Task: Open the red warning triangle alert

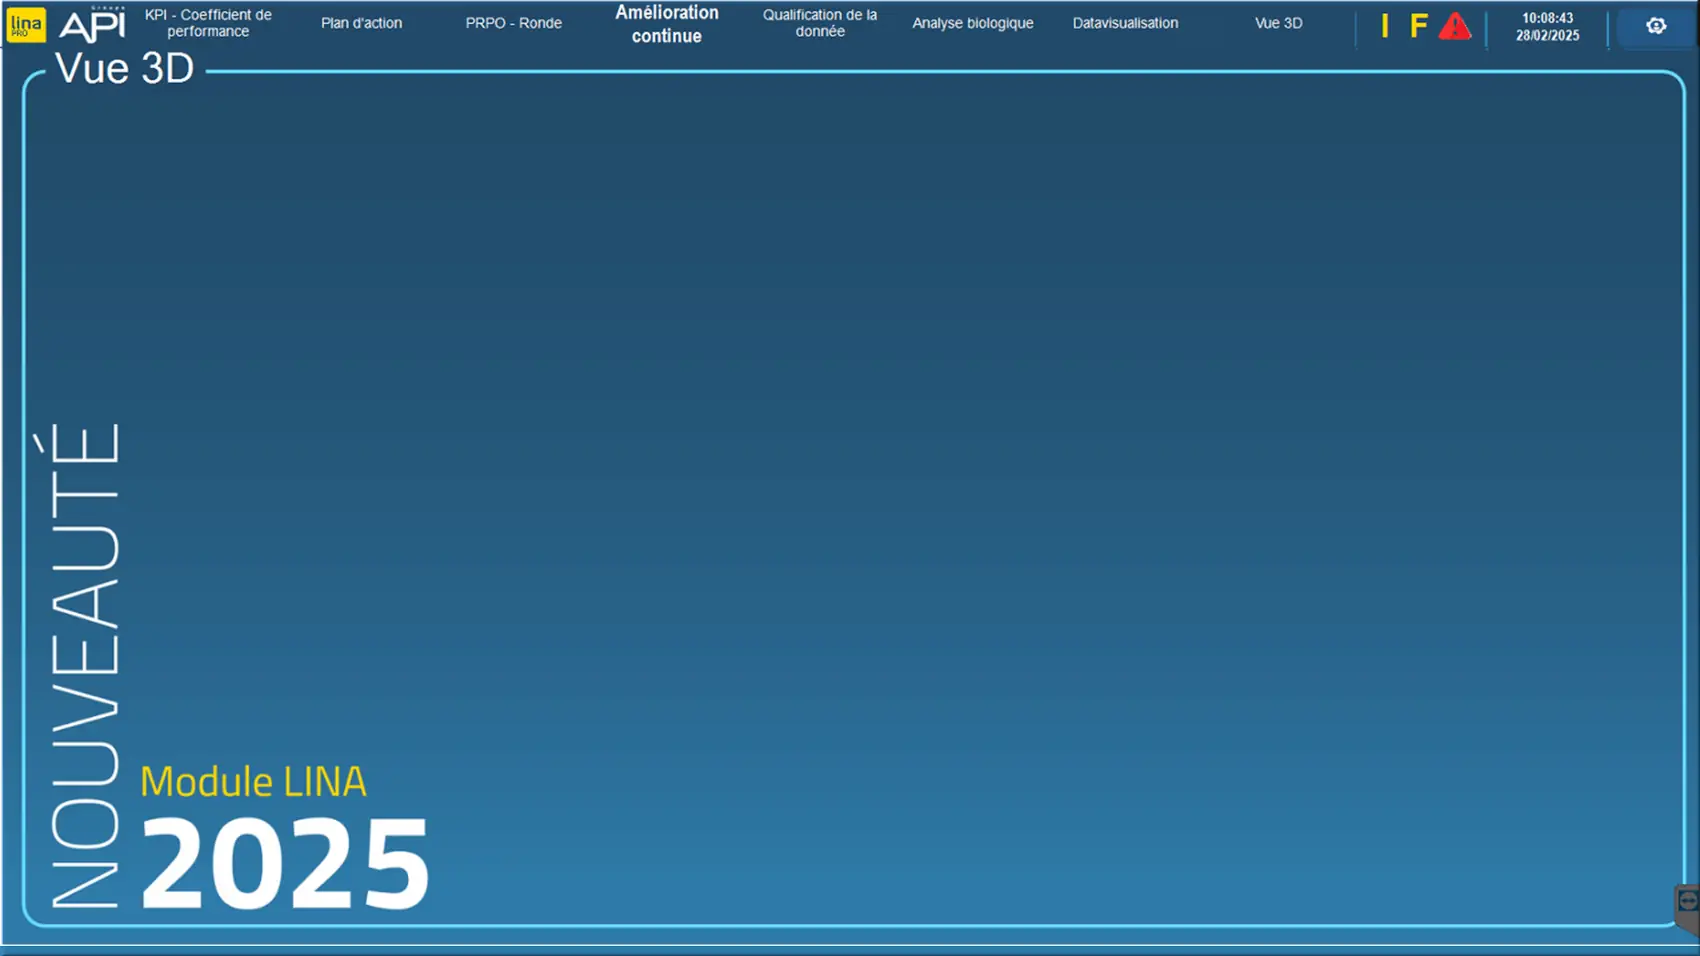Action: (x=1455, y=27)
